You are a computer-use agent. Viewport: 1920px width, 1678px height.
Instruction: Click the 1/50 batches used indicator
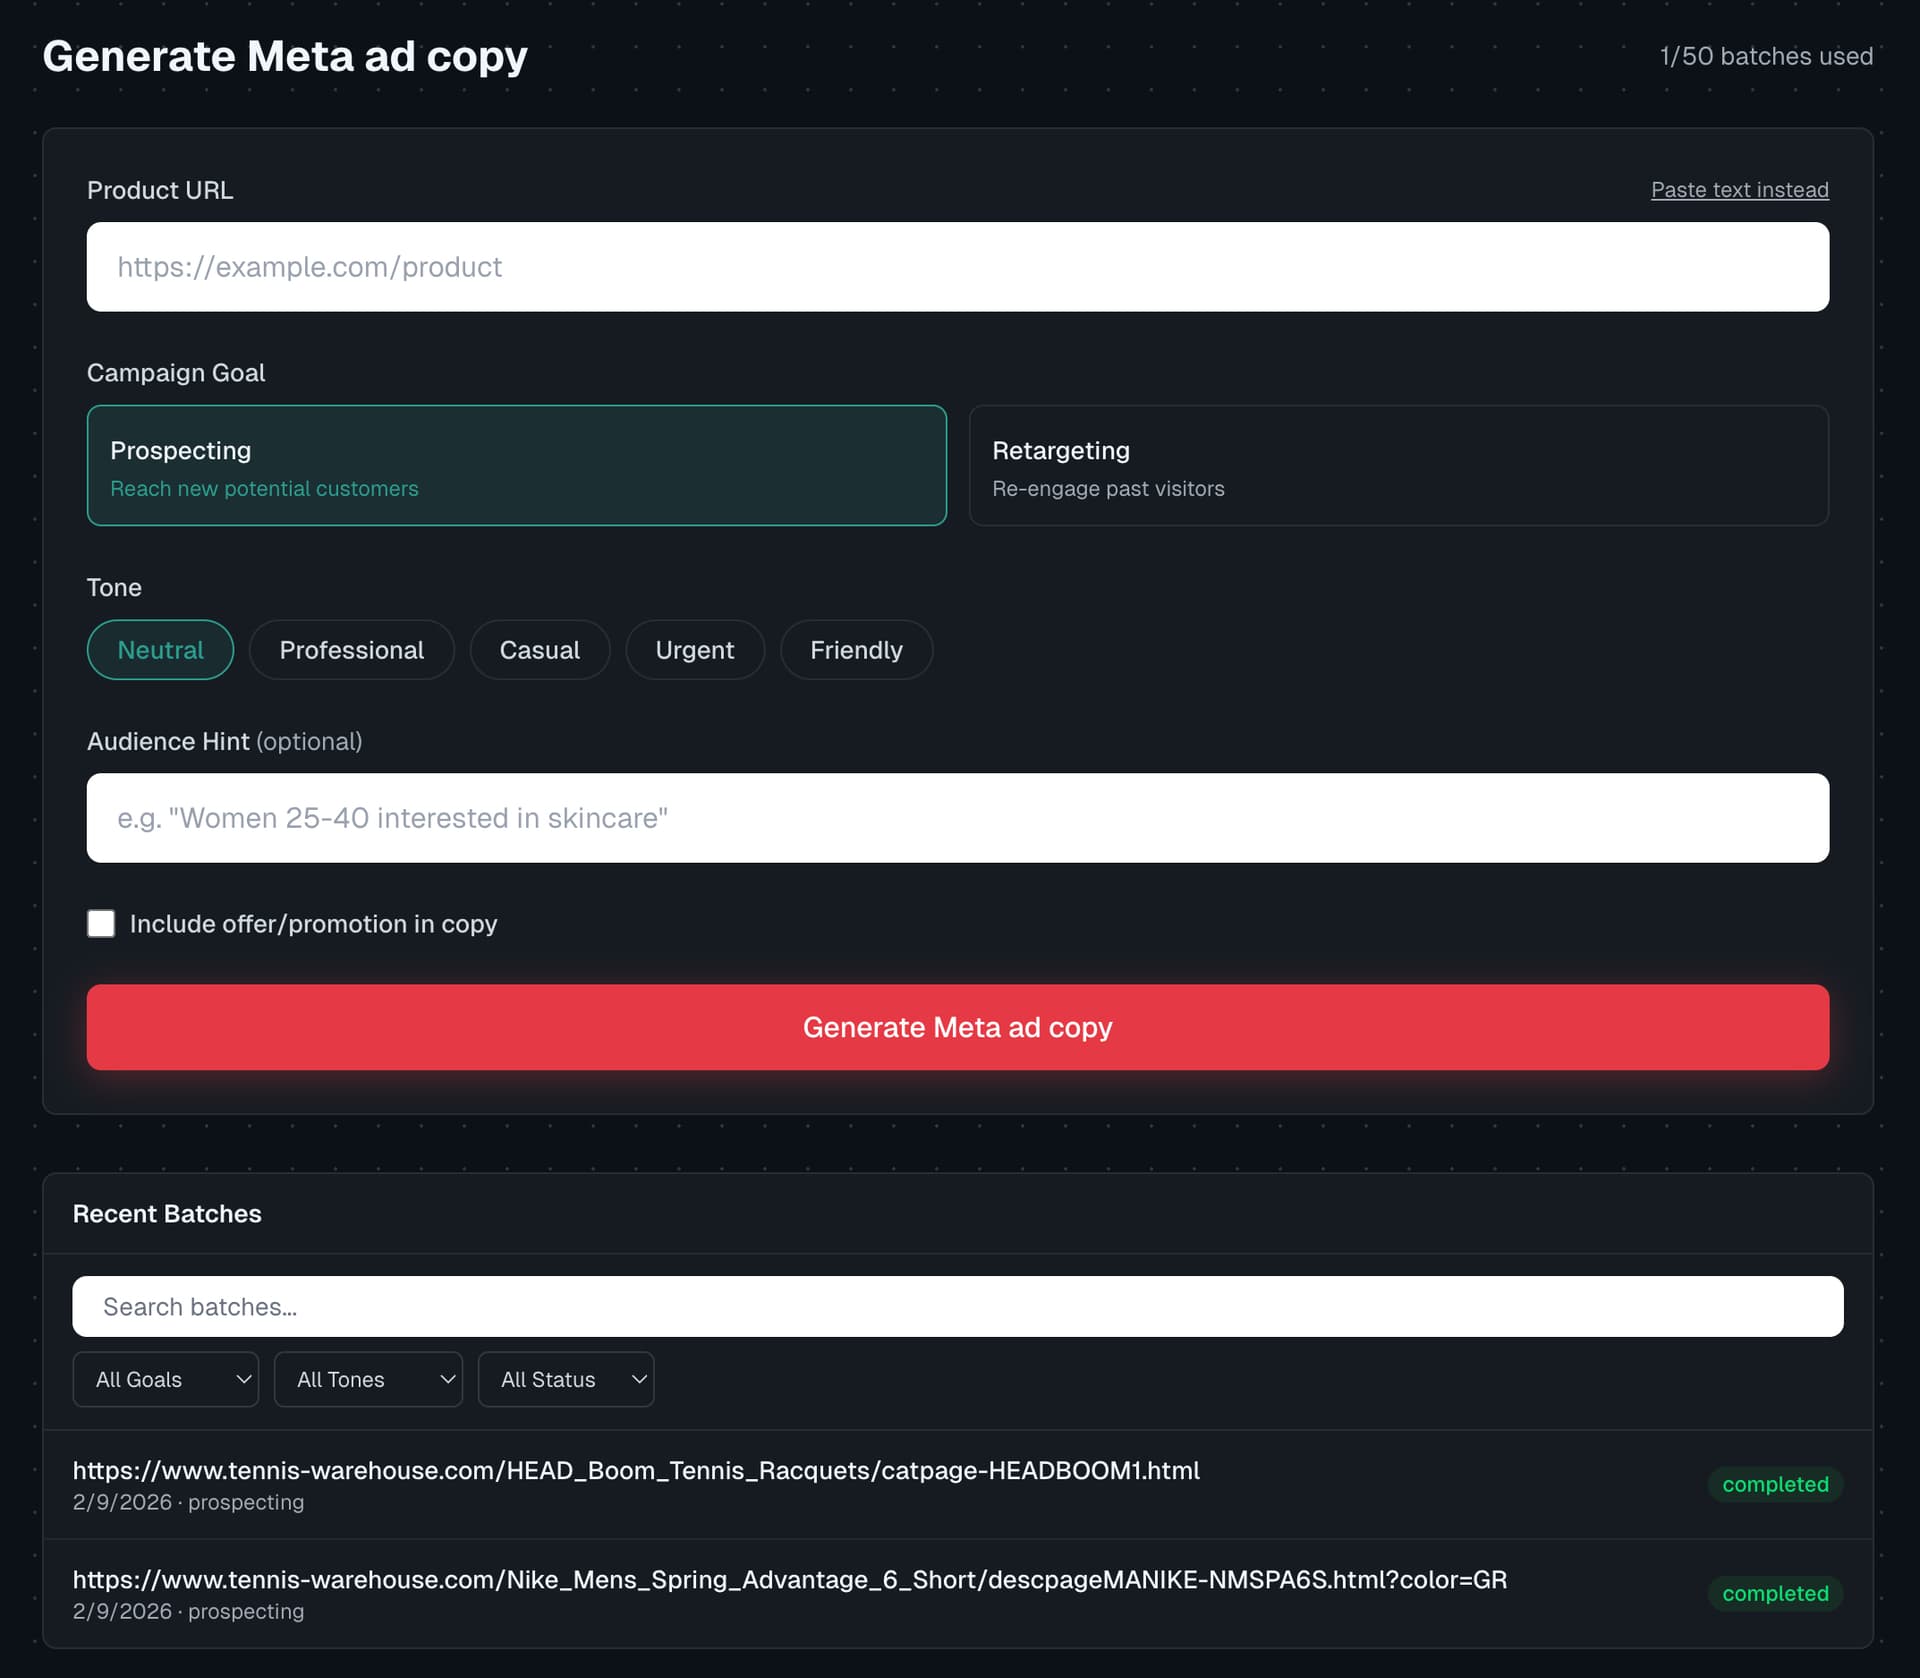[1765, 56]
